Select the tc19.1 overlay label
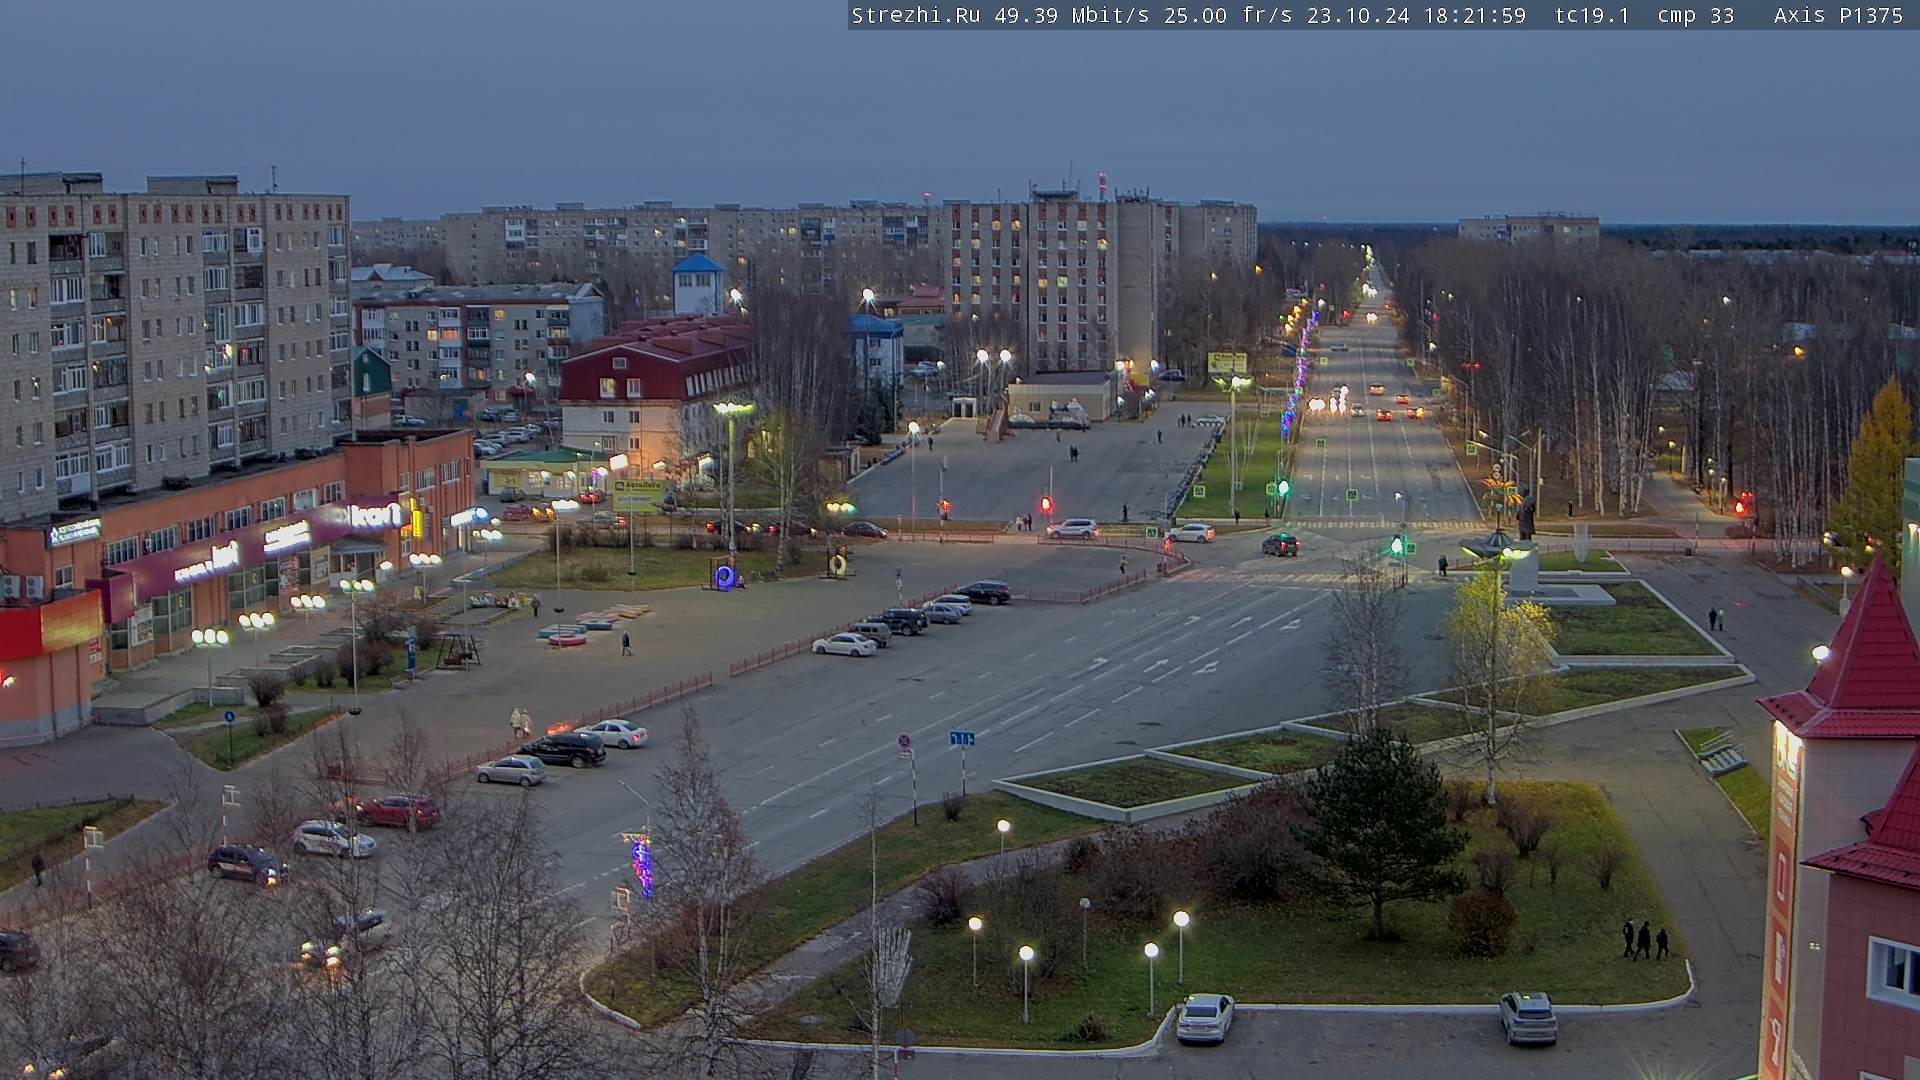The image size is (1920, 1080). [x=1592, y=15]
